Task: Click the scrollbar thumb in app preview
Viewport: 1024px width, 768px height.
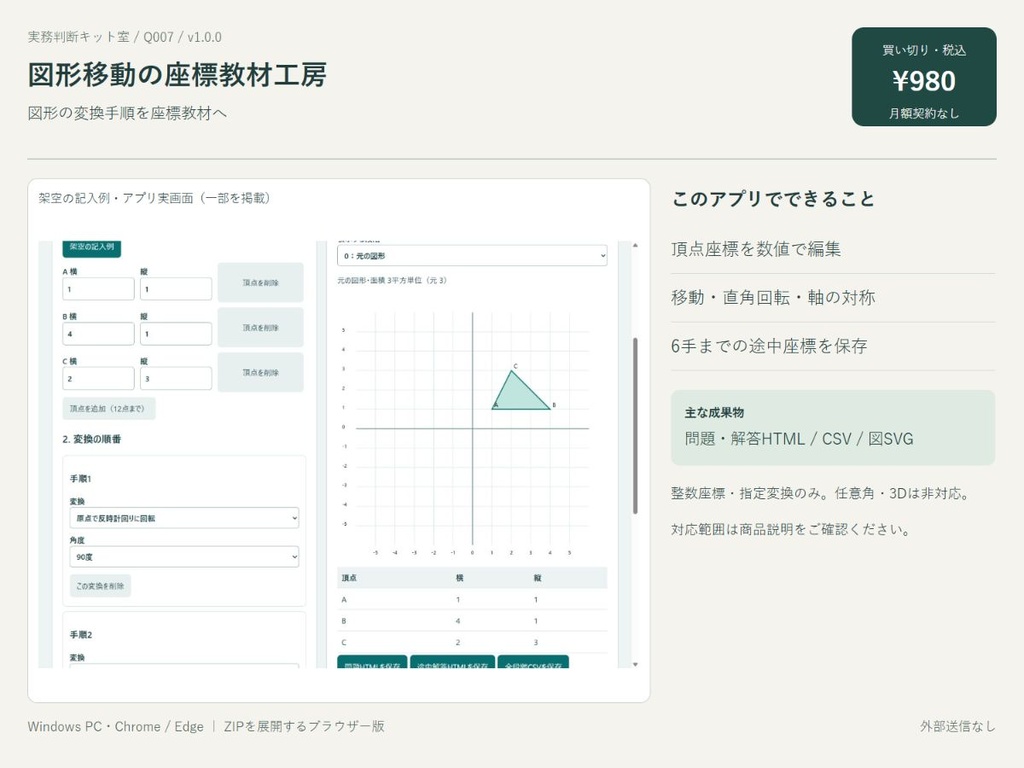Action: [635, 426]
